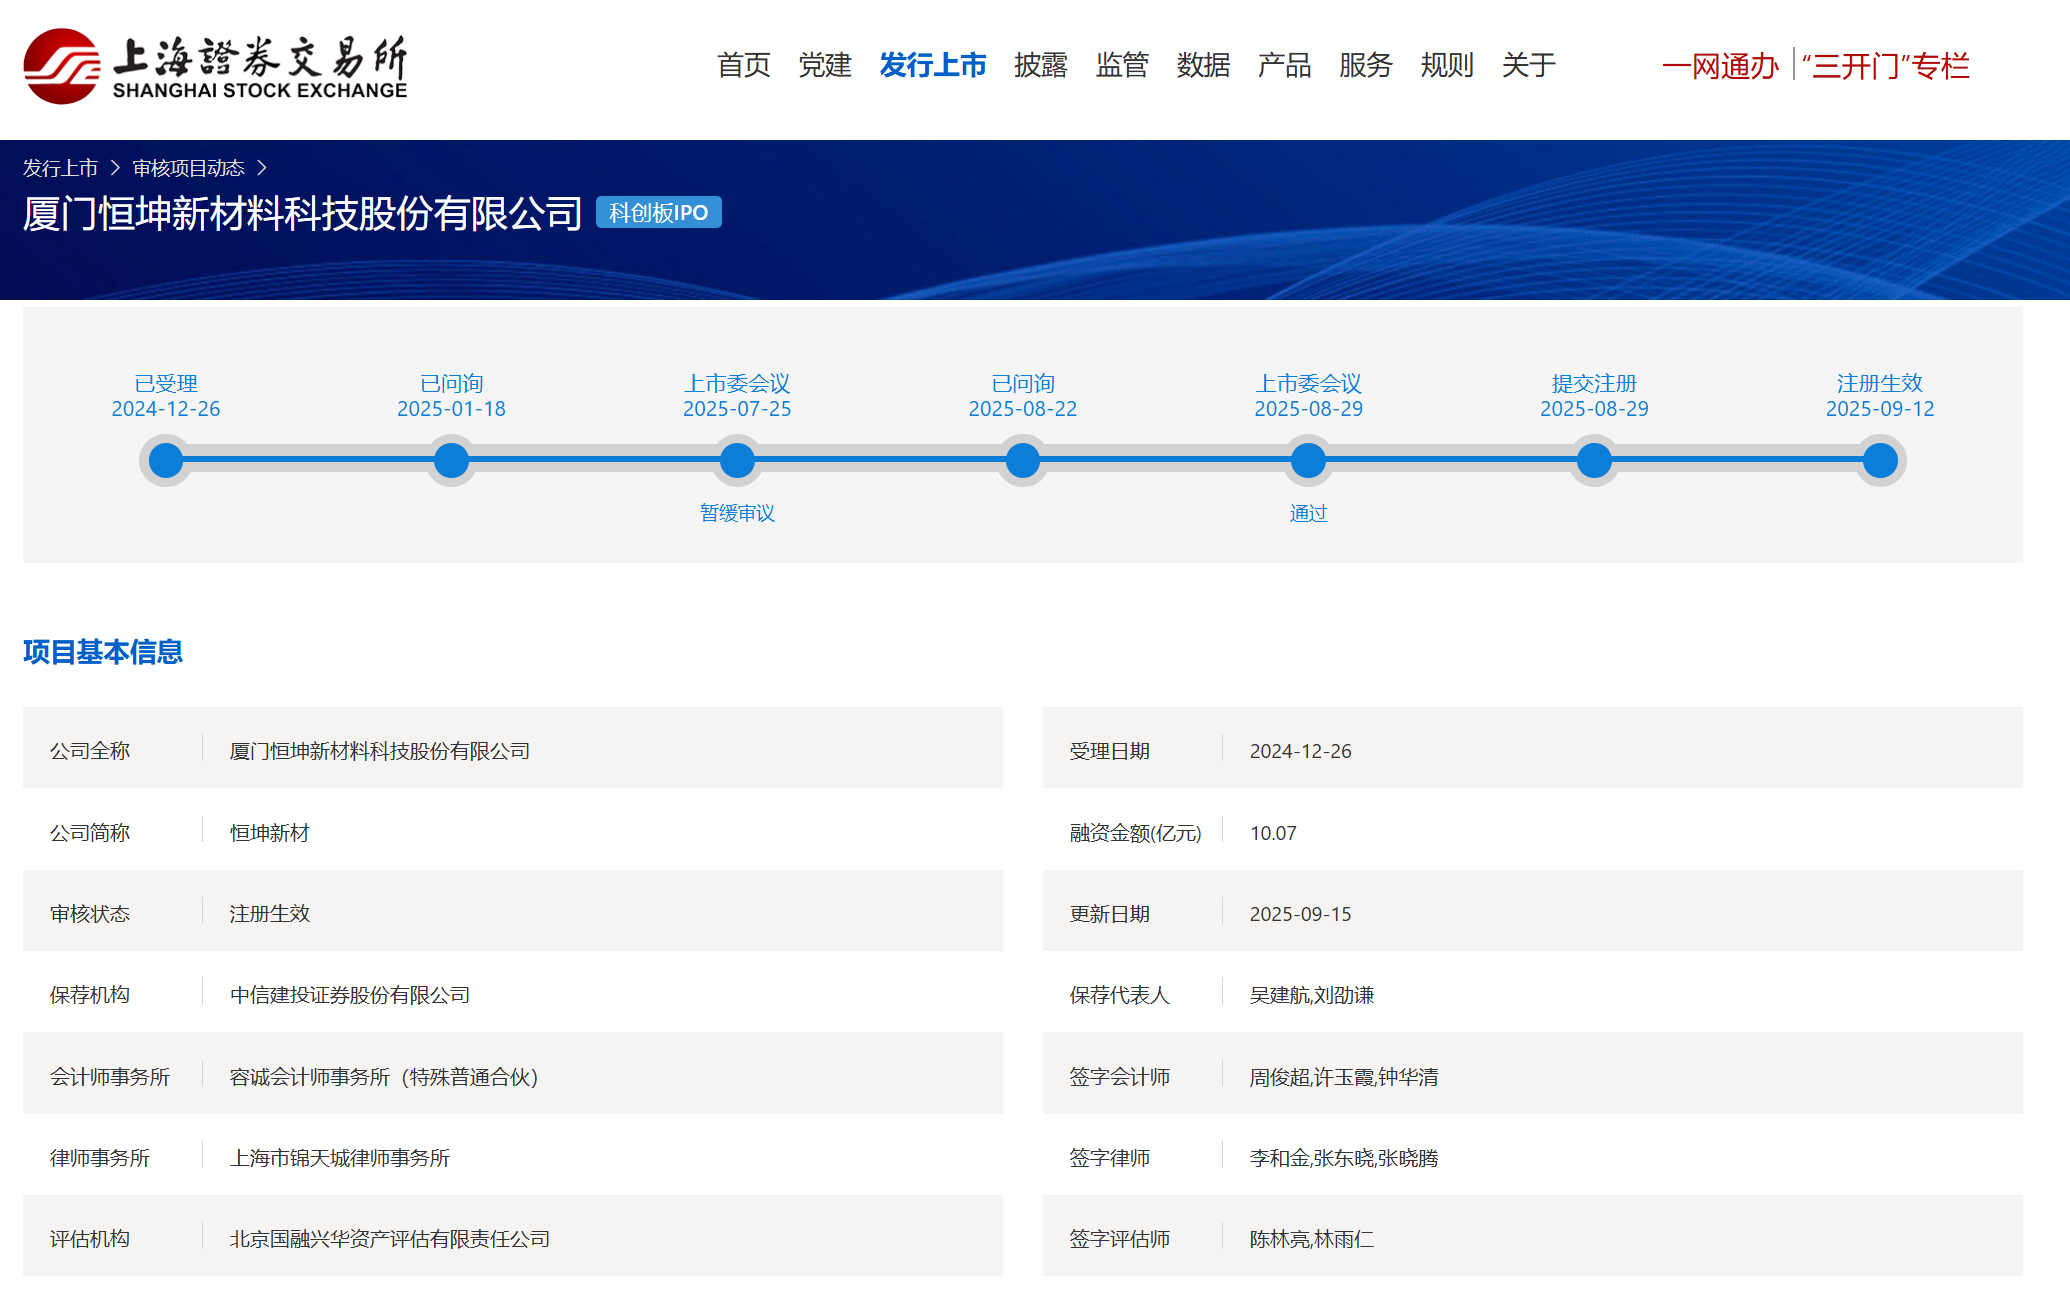Open the "三开门"专栏 link
The image size is (2070, 1302).
[x=1885, y=67]
